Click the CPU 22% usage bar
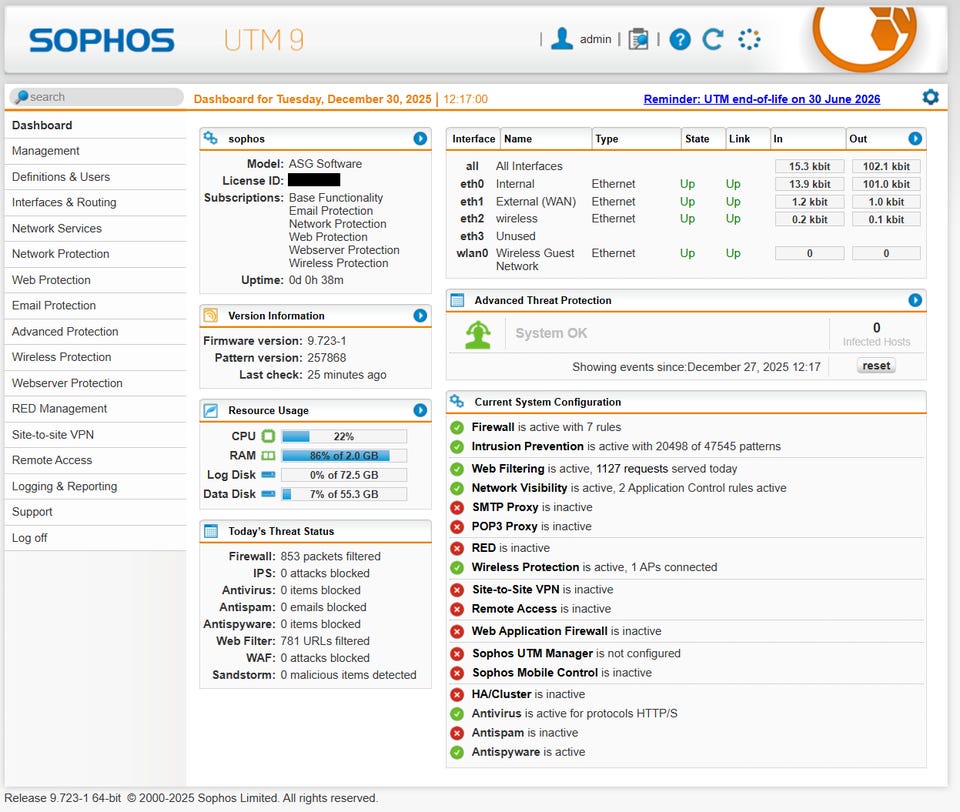The width and height of the screenshot is (960, 812). pos(344,437)
